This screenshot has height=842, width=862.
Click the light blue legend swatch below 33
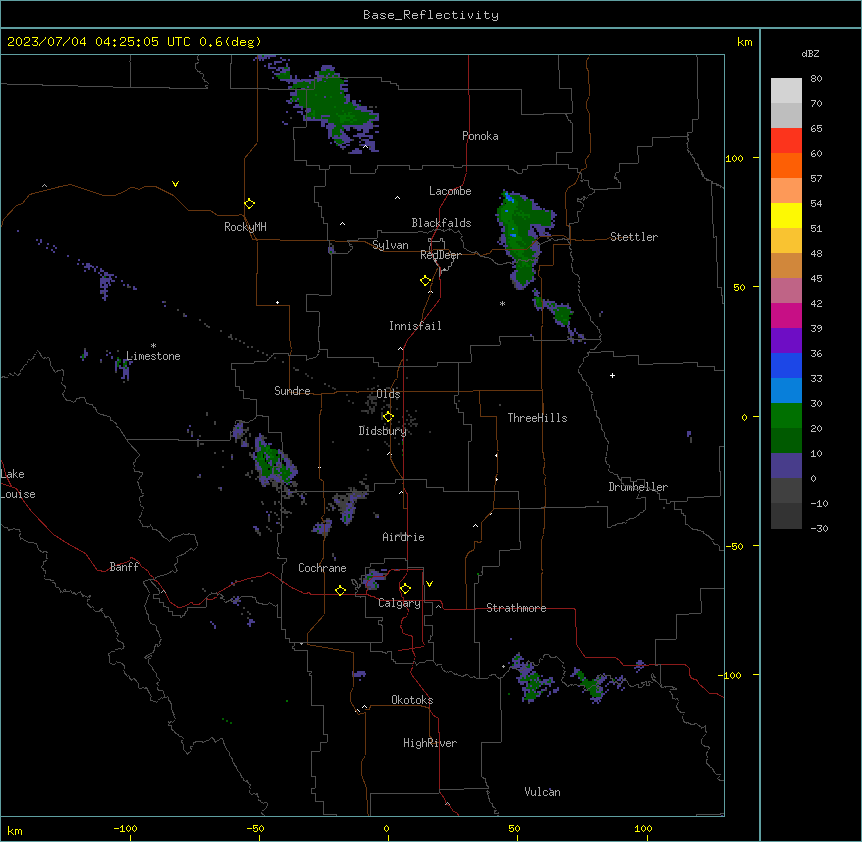[x=786, y=391]
